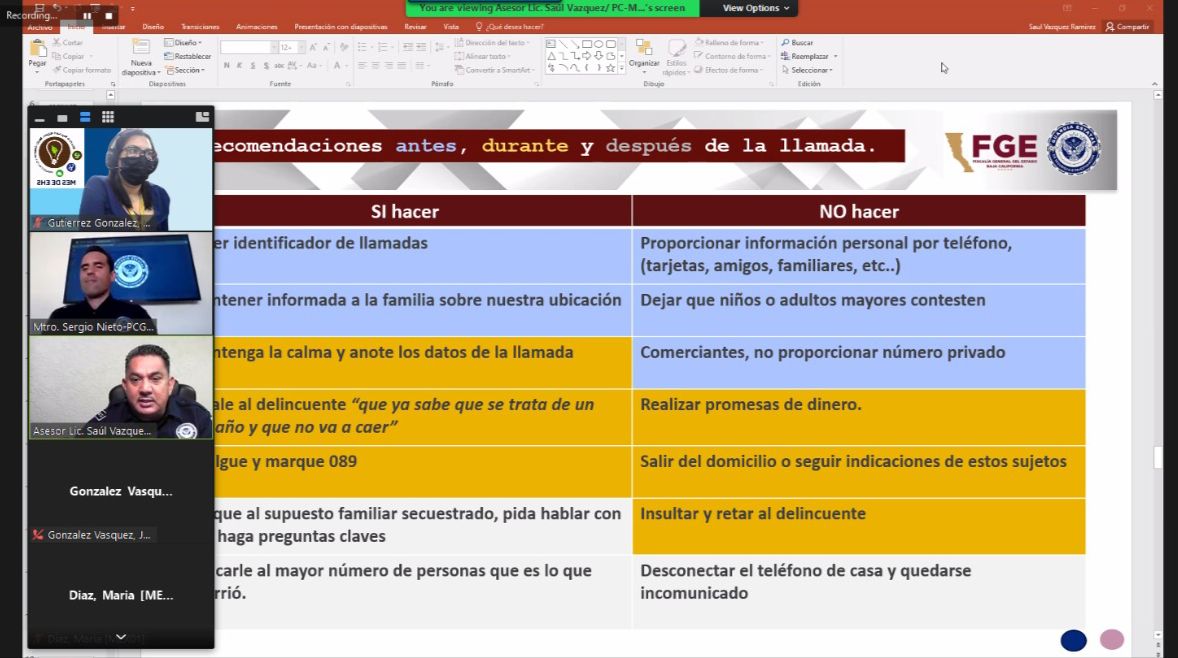Toggle the Zoom panel pop-out view icon

(202, 117)
